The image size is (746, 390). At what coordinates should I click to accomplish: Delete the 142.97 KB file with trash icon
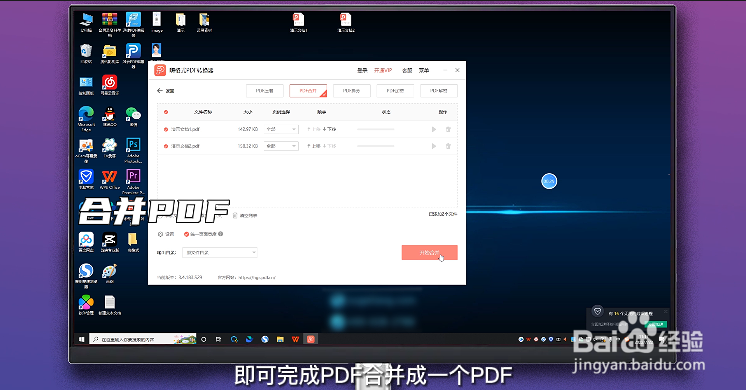[448, 129]
